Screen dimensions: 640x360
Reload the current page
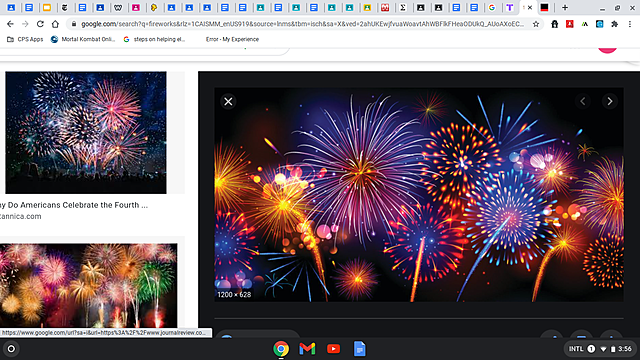pyautogui.click(x=40, y=24)
